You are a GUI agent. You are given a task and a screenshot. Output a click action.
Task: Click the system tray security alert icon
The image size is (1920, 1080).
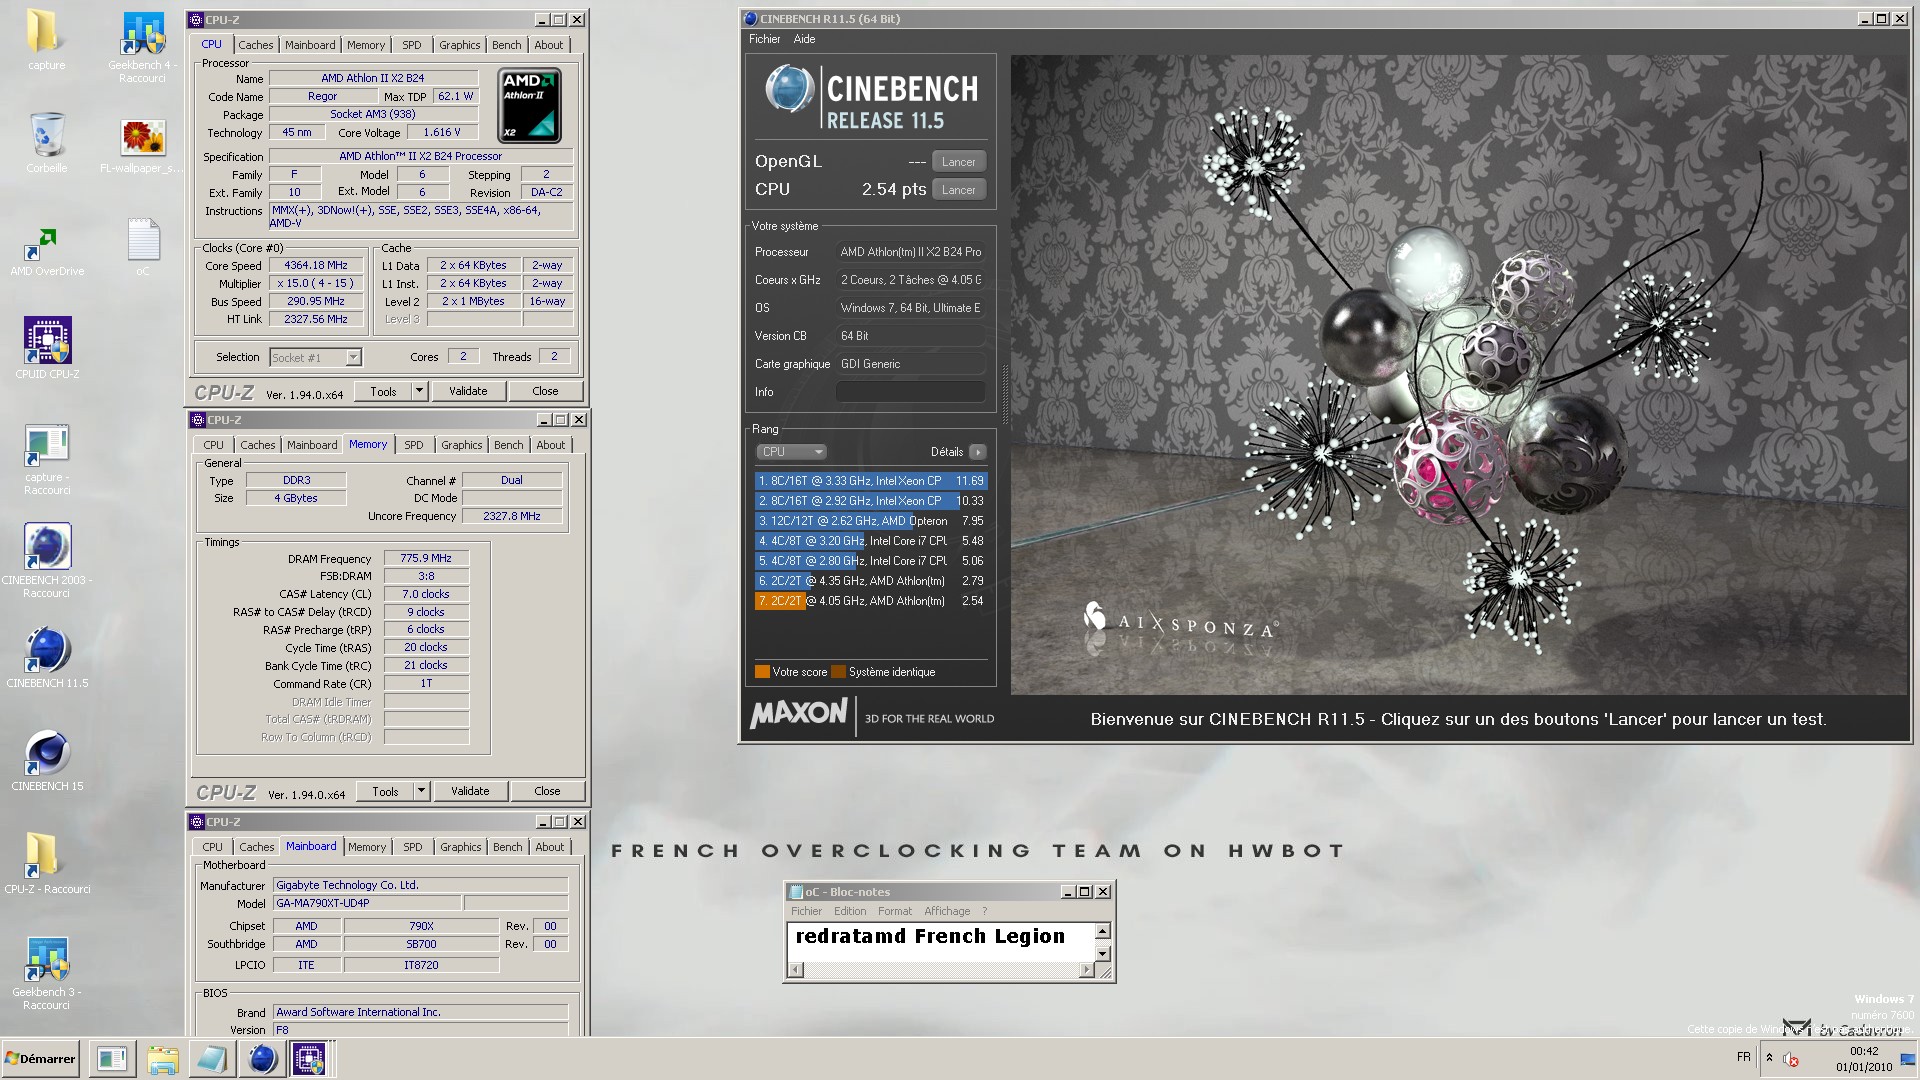[1791, 1059]
